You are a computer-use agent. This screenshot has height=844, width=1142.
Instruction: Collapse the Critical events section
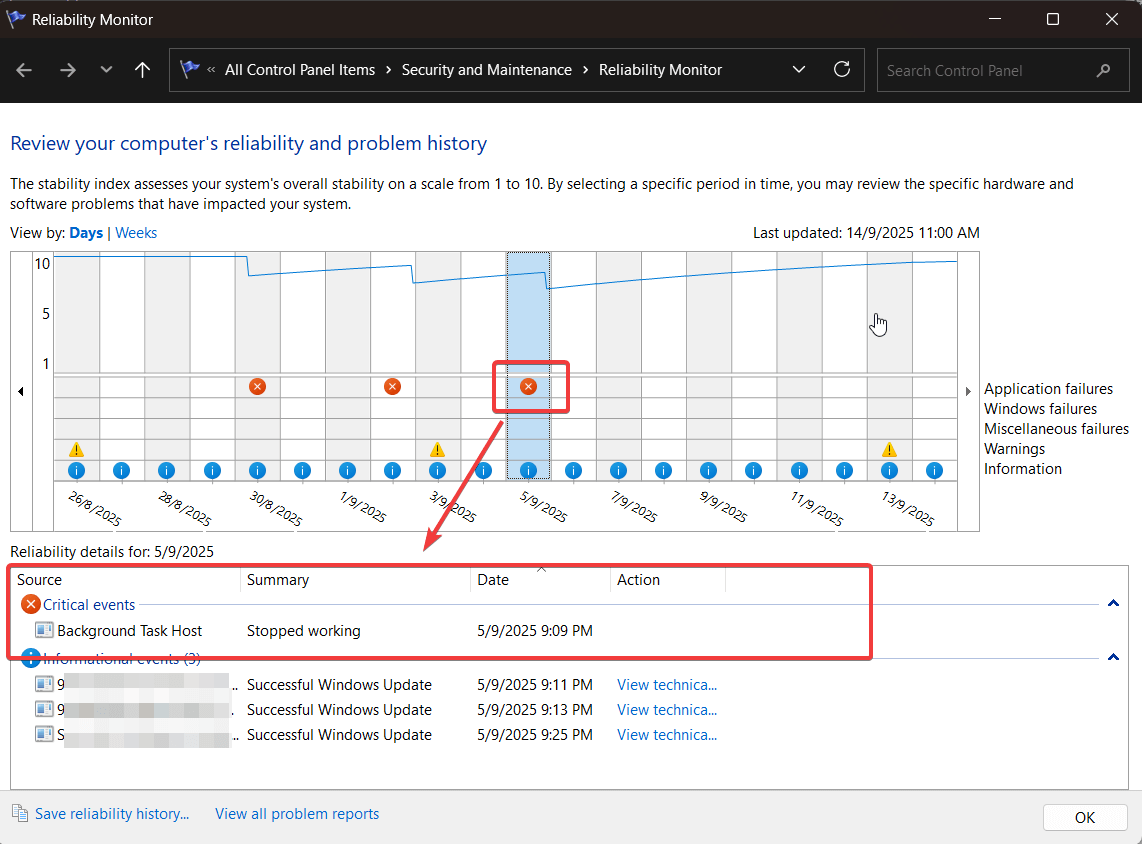[1112, 604]
